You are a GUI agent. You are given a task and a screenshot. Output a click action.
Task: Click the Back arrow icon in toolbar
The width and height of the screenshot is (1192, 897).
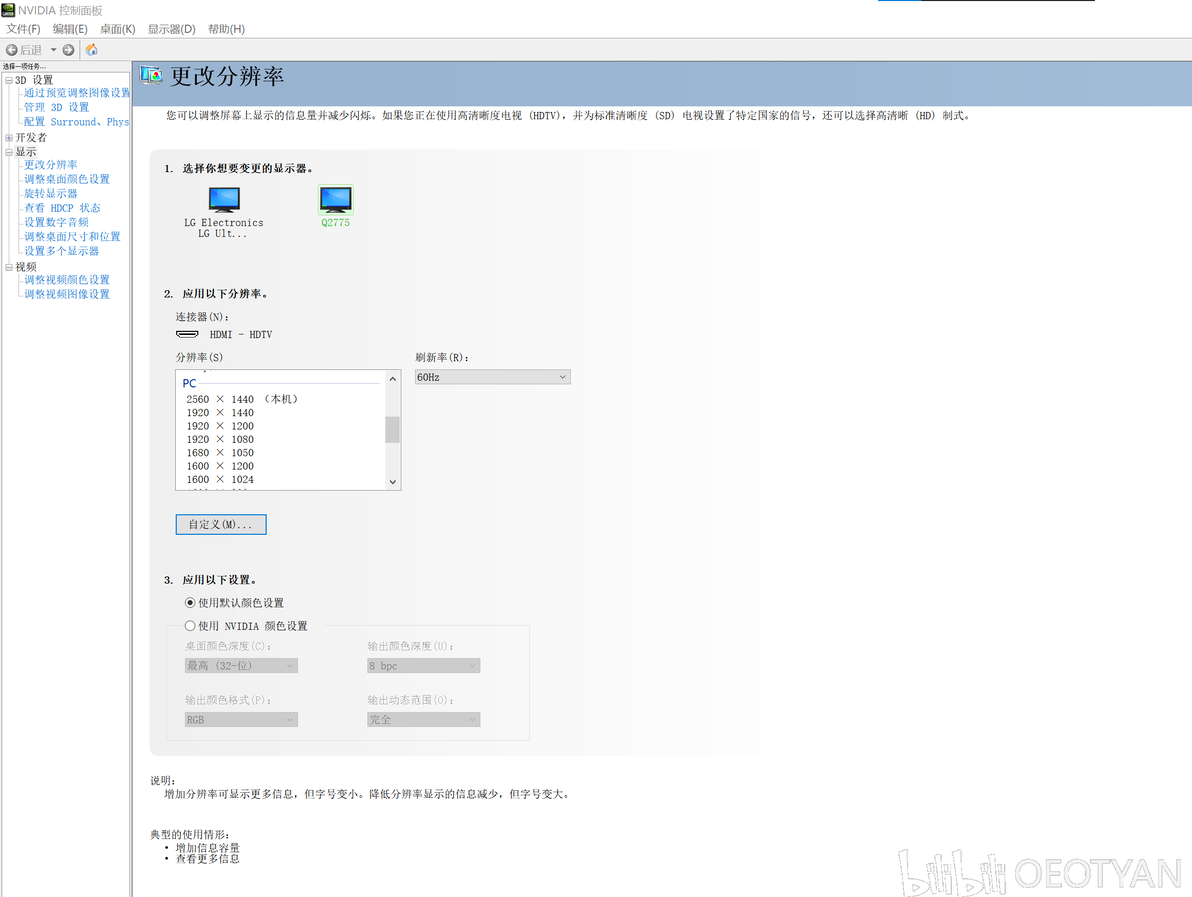pos(11,49)
